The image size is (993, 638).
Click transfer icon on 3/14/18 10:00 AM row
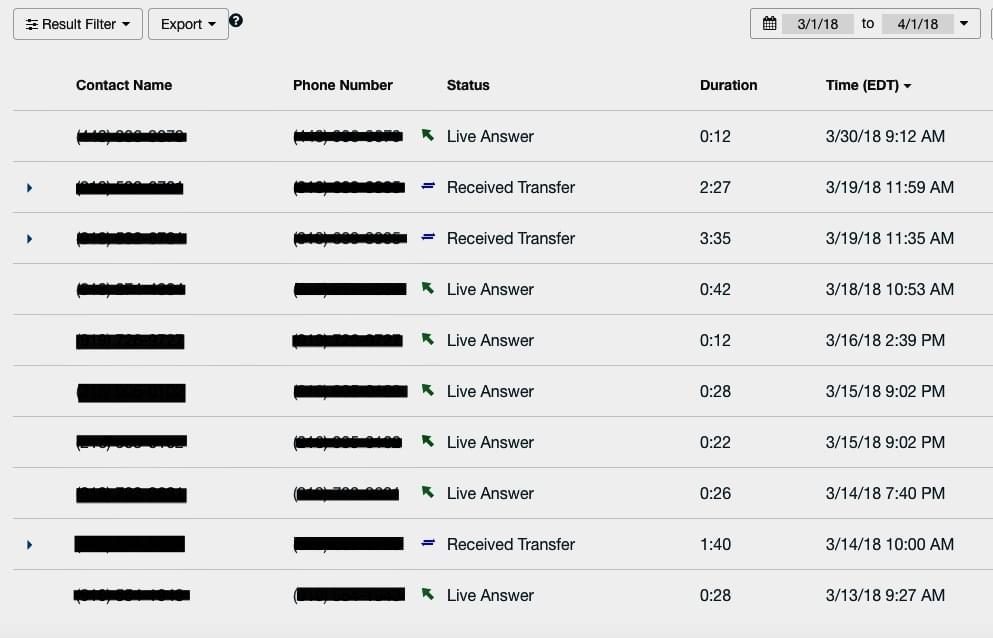click(428, 543)
